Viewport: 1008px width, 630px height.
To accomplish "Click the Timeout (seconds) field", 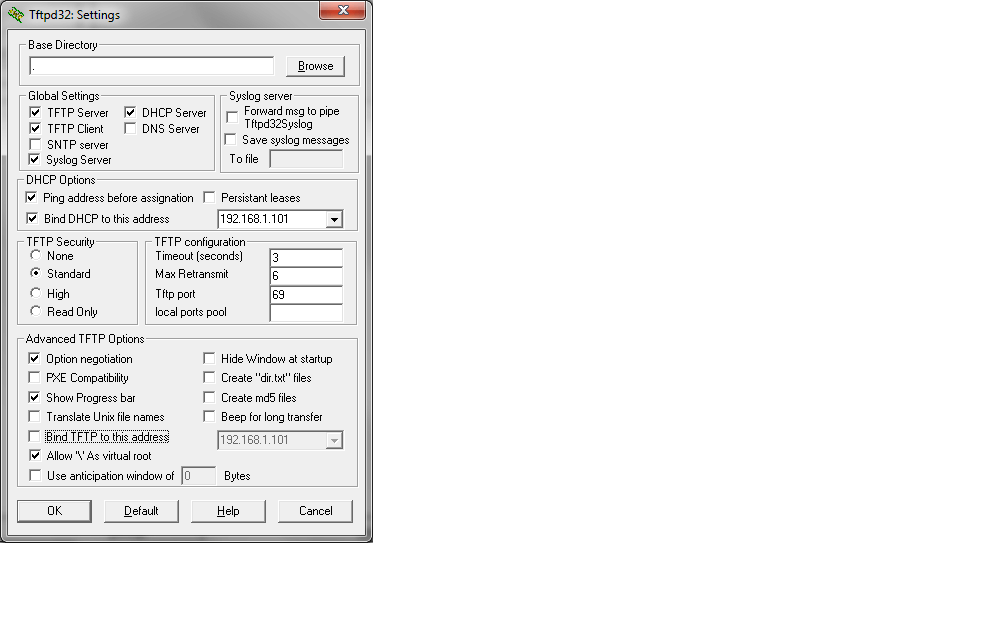I will click(x=306, y=258).
